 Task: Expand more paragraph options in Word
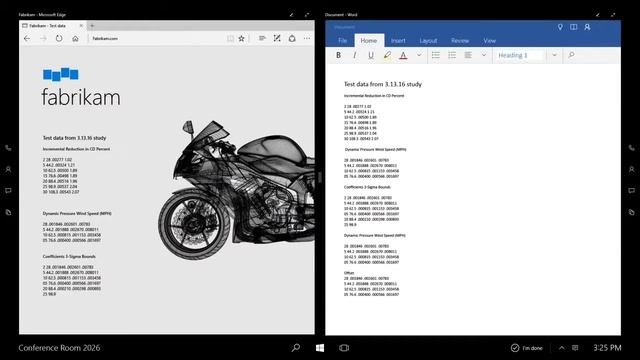tap(484, 55)
